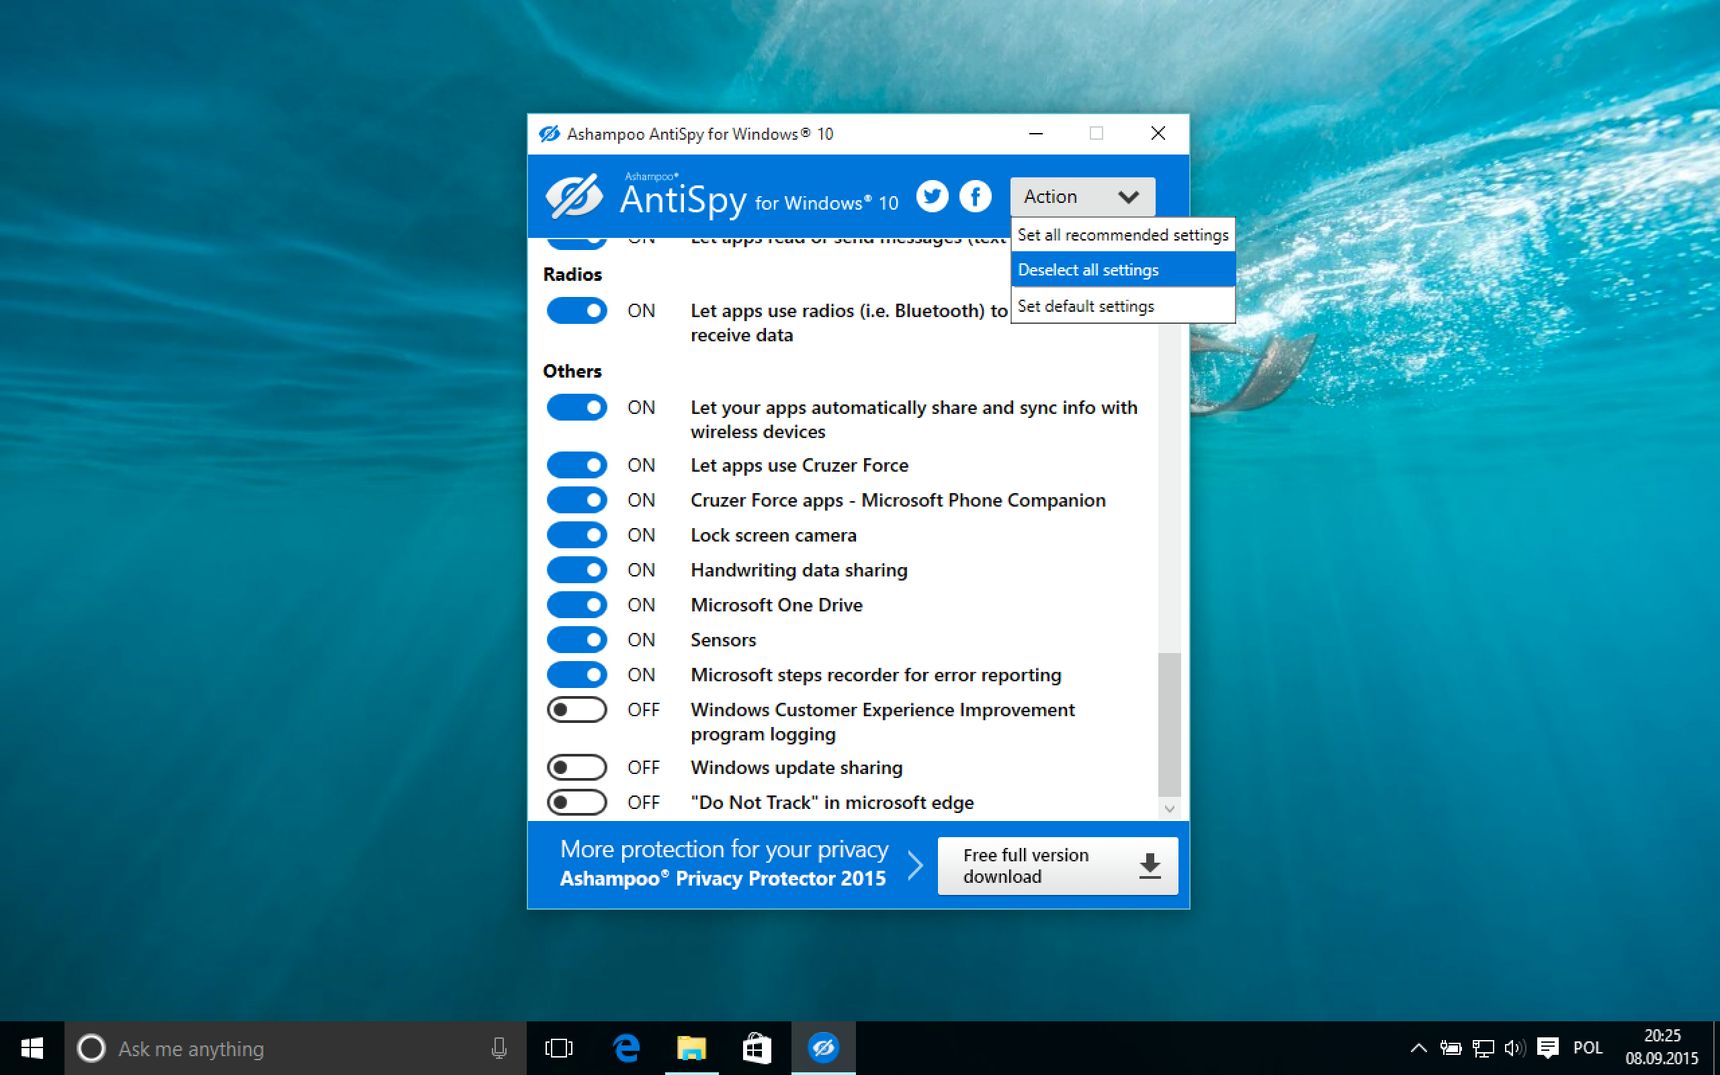Toggle Microsoft One Drive switch
The width and height of the screenshot is (1720, 1075).
(x=577, y=605)
